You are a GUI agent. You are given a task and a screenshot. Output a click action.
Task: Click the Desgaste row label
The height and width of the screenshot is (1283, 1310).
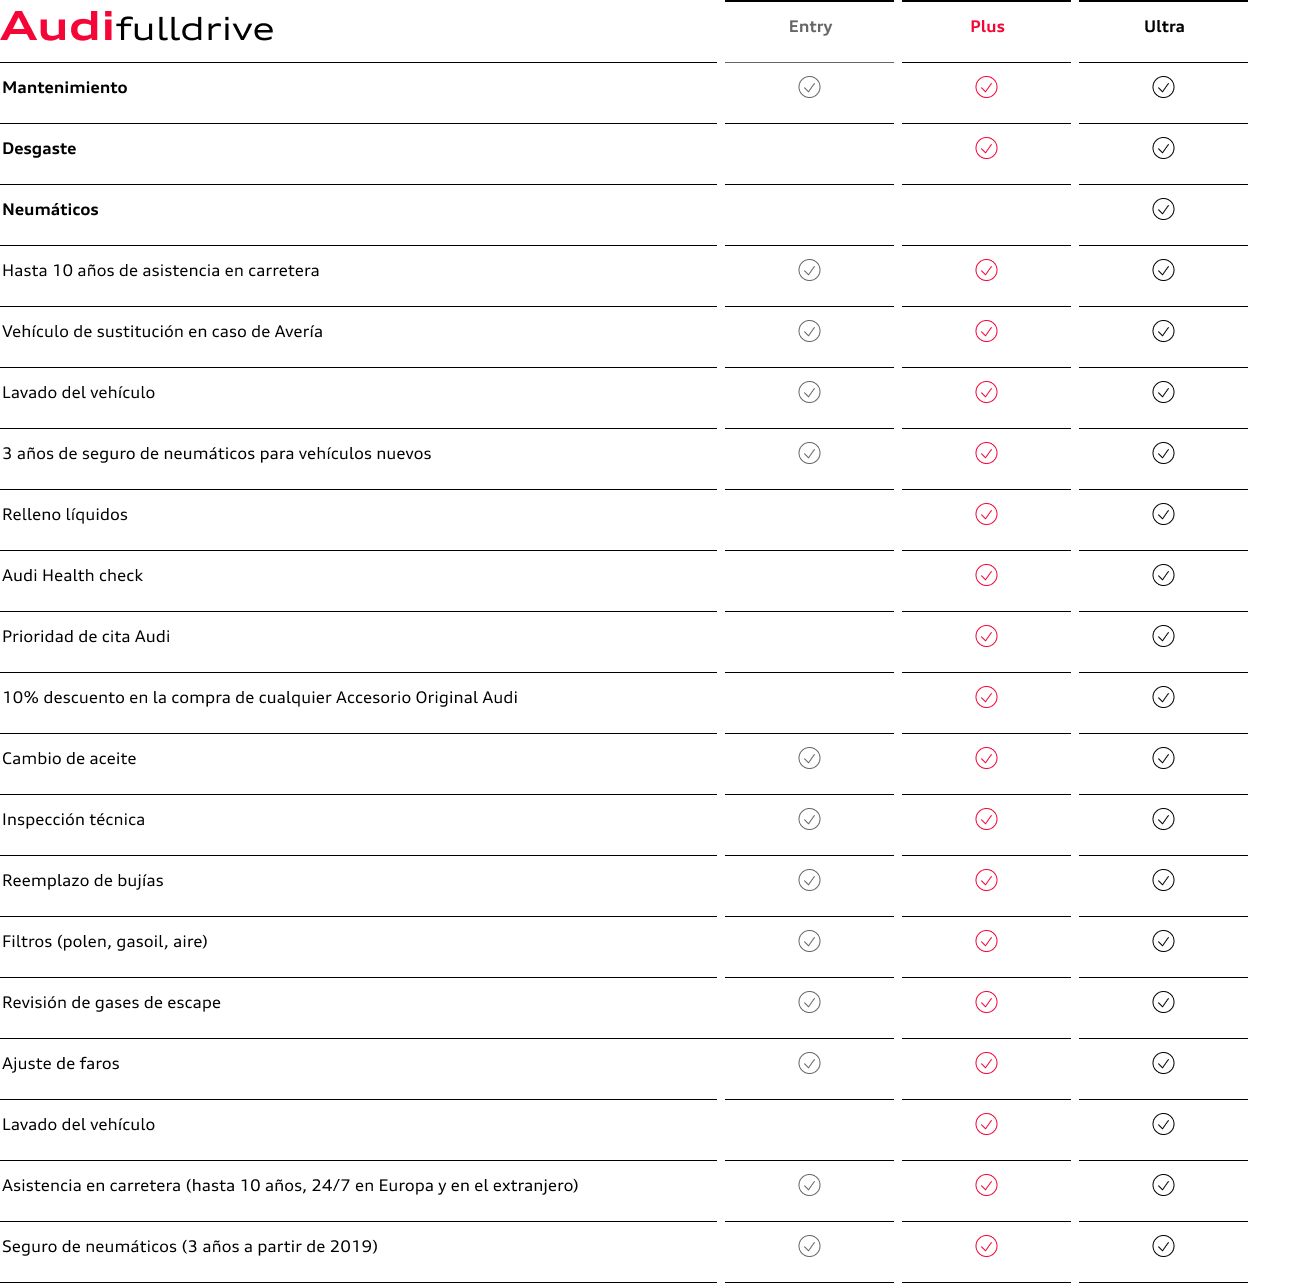point(39,149)
